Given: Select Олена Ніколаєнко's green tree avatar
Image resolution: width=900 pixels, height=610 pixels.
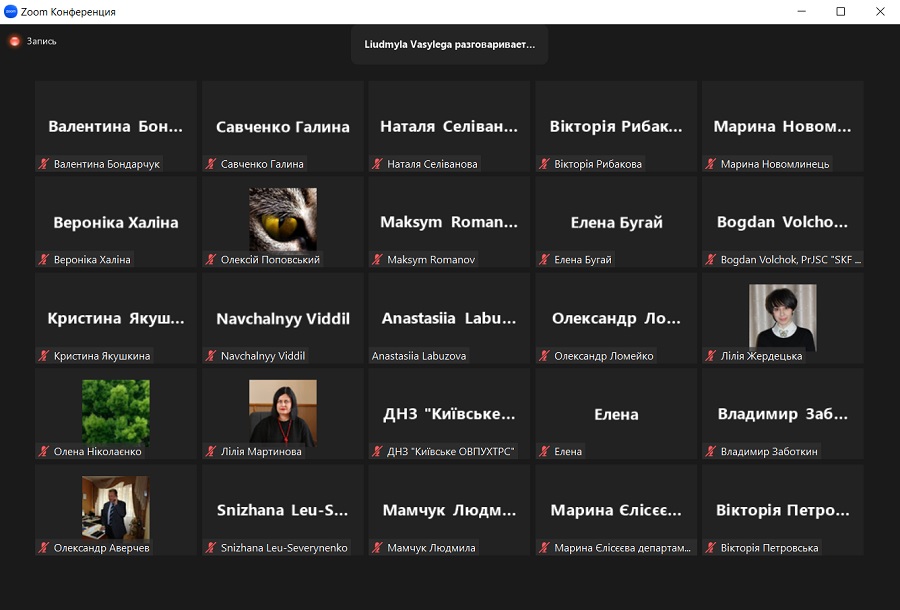Looking at the screenshot, I should pyautogui.click(x=116, y=413).
